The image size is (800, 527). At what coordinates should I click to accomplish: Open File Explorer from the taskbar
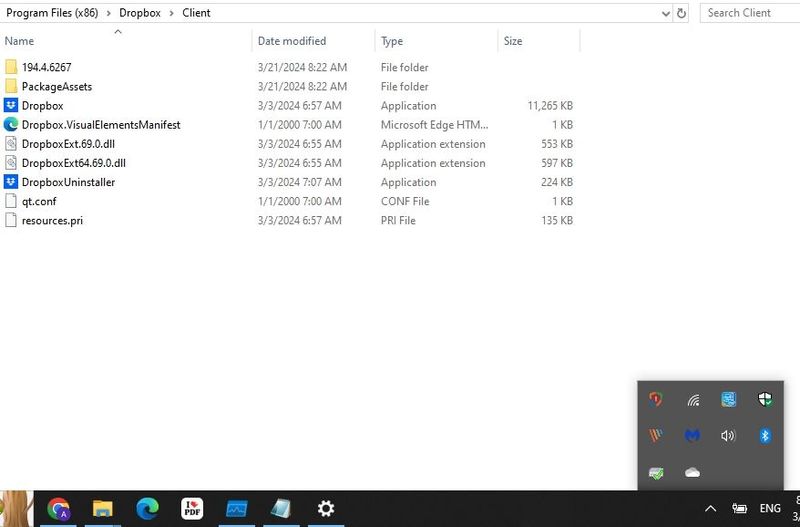103,509
